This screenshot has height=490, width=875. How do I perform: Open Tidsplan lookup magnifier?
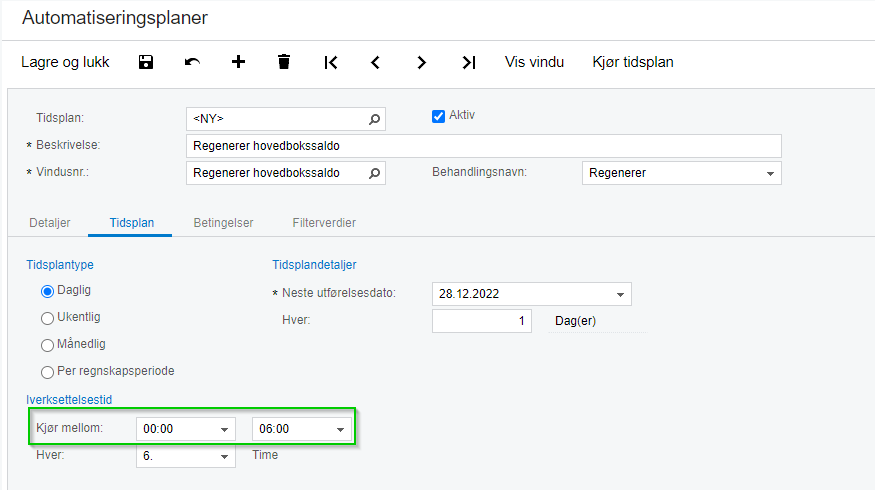click(374, 119)
